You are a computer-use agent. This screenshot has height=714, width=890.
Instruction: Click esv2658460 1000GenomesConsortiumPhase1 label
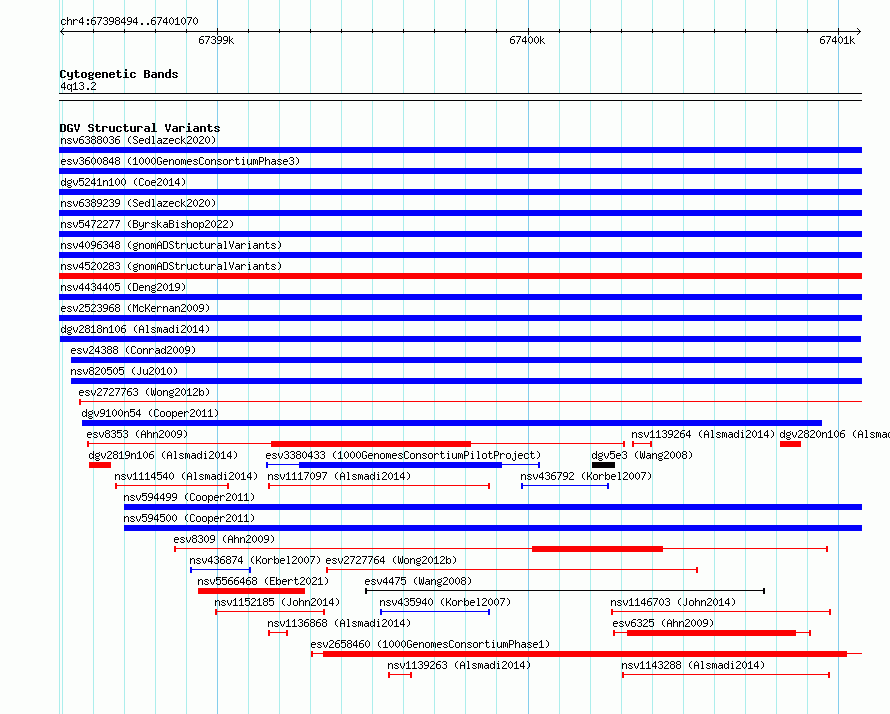(430, 644)
